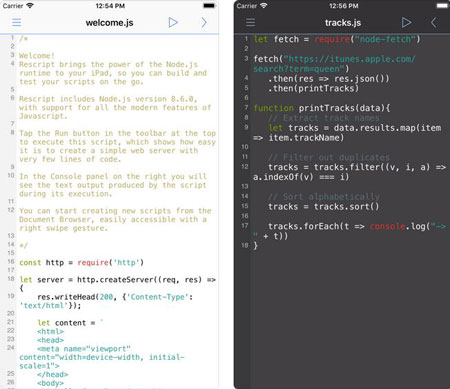450x389 pixels.
Task: Tap the left chevron in tracks.js toolbar
Action: coord(433,22)
